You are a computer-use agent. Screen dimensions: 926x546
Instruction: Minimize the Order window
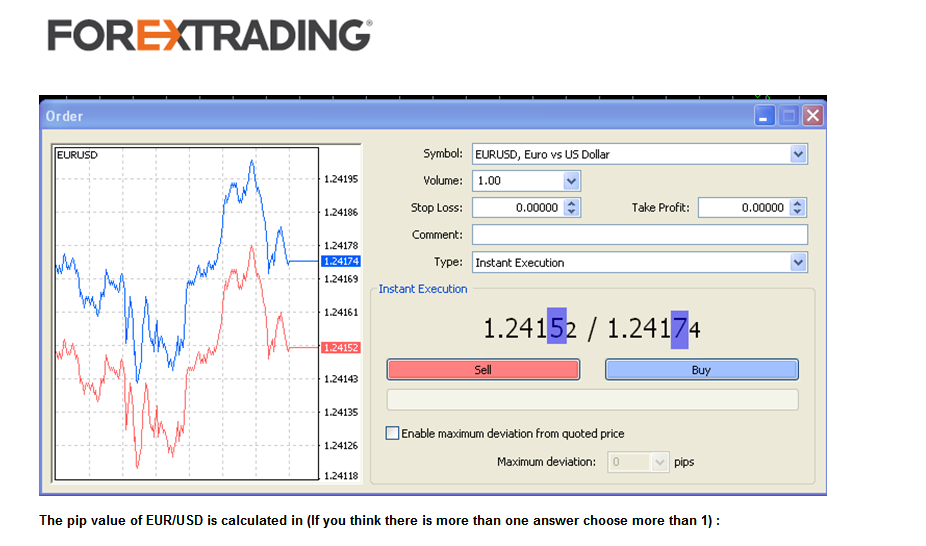[x=765, y=116]
